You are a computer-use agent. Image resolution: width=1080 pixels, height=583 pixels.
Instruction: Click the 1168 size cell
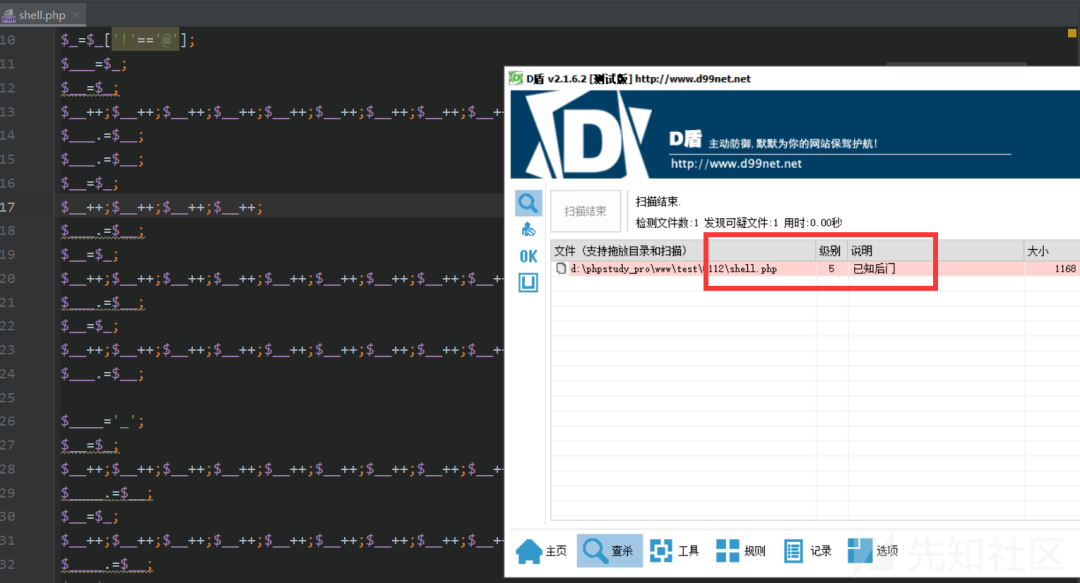pyautogui.click(x=1065, y=269)
